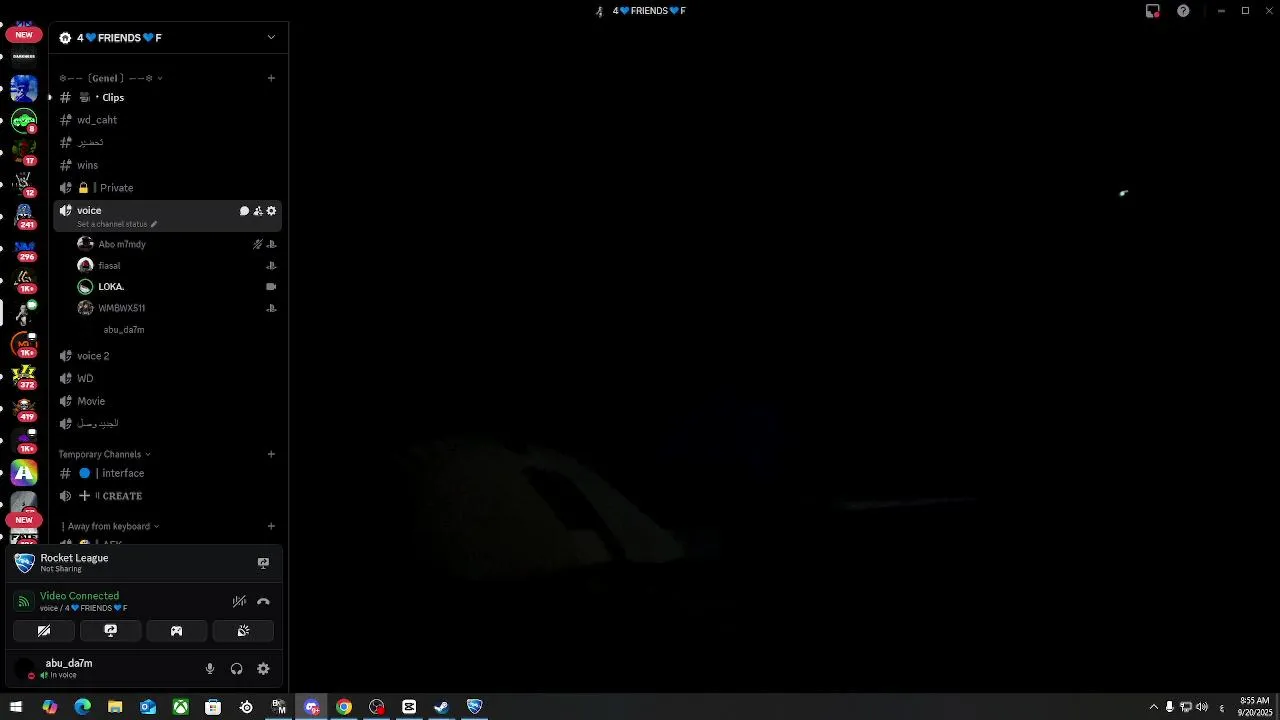Open voice channel settings gear
Viewport: 1280px width, 720px height.
(271, 211)
